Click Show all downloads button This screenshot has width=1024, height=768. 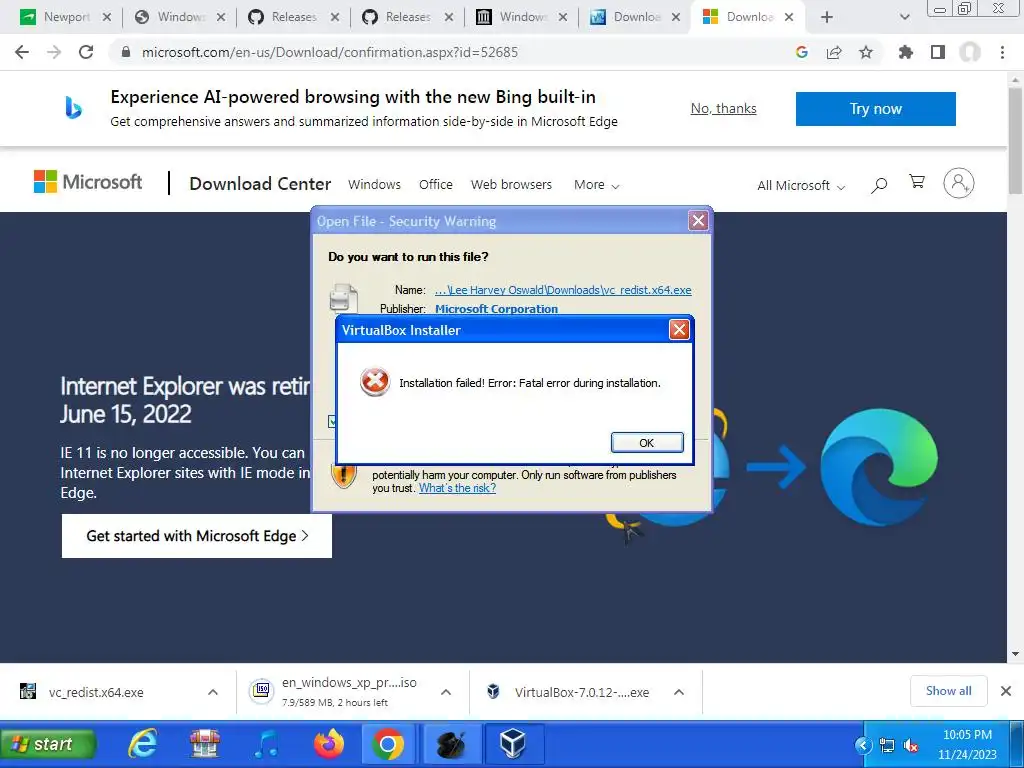pyautogui.click(x=948, y=691)
